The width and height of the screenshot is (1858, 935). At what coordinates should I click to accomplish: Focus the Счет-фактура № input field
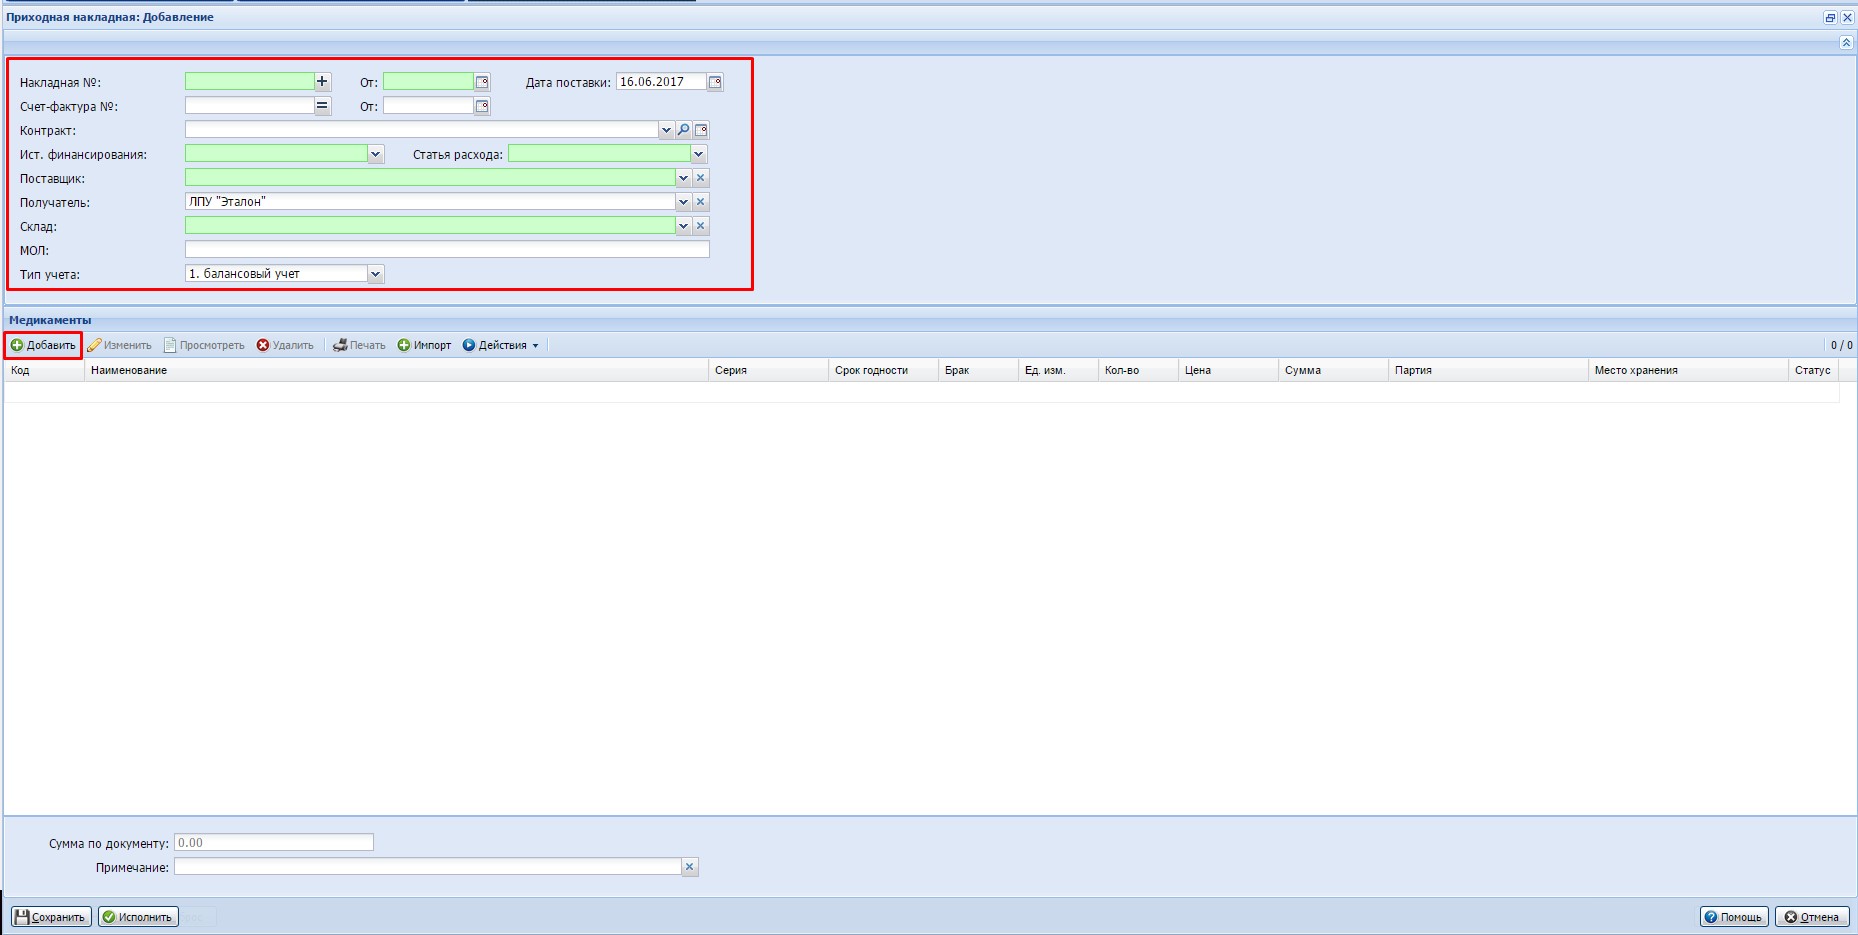click(250, 106)
